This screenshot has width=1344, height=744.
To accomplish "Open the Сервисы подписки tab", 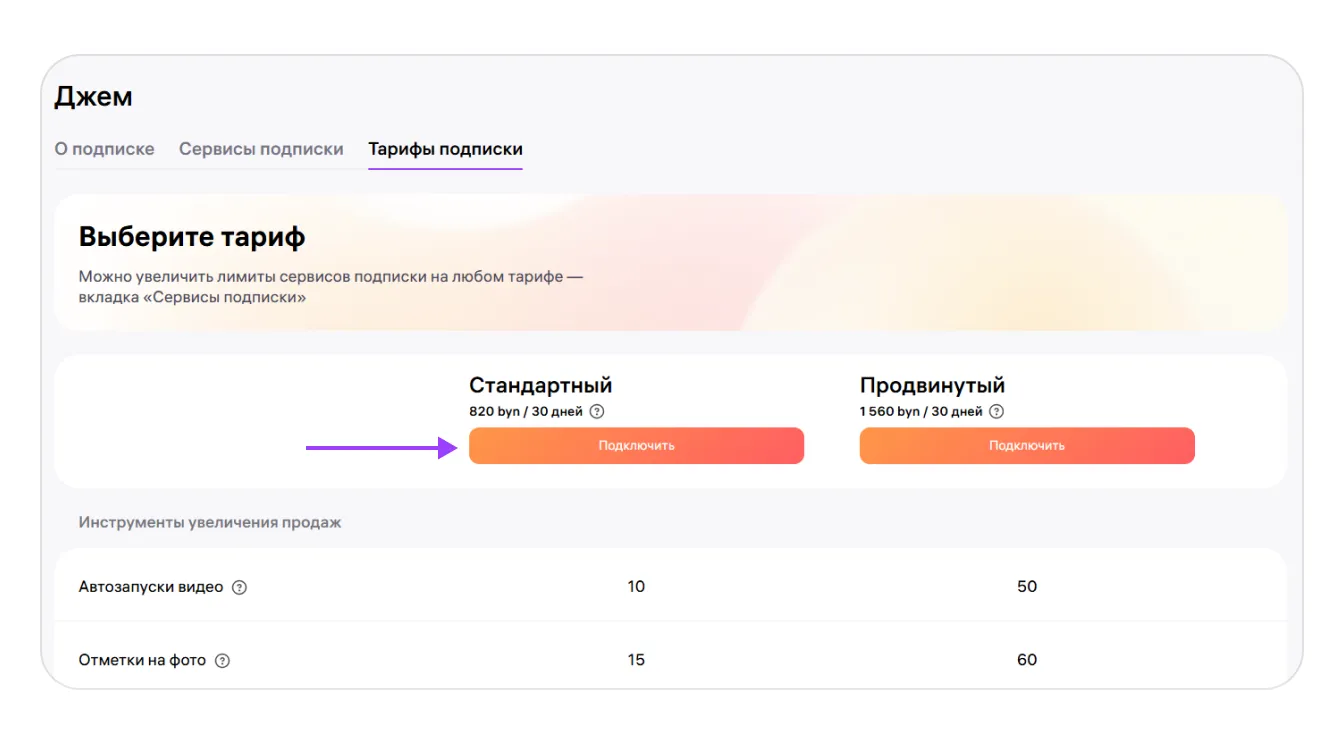I will point(261,149).
